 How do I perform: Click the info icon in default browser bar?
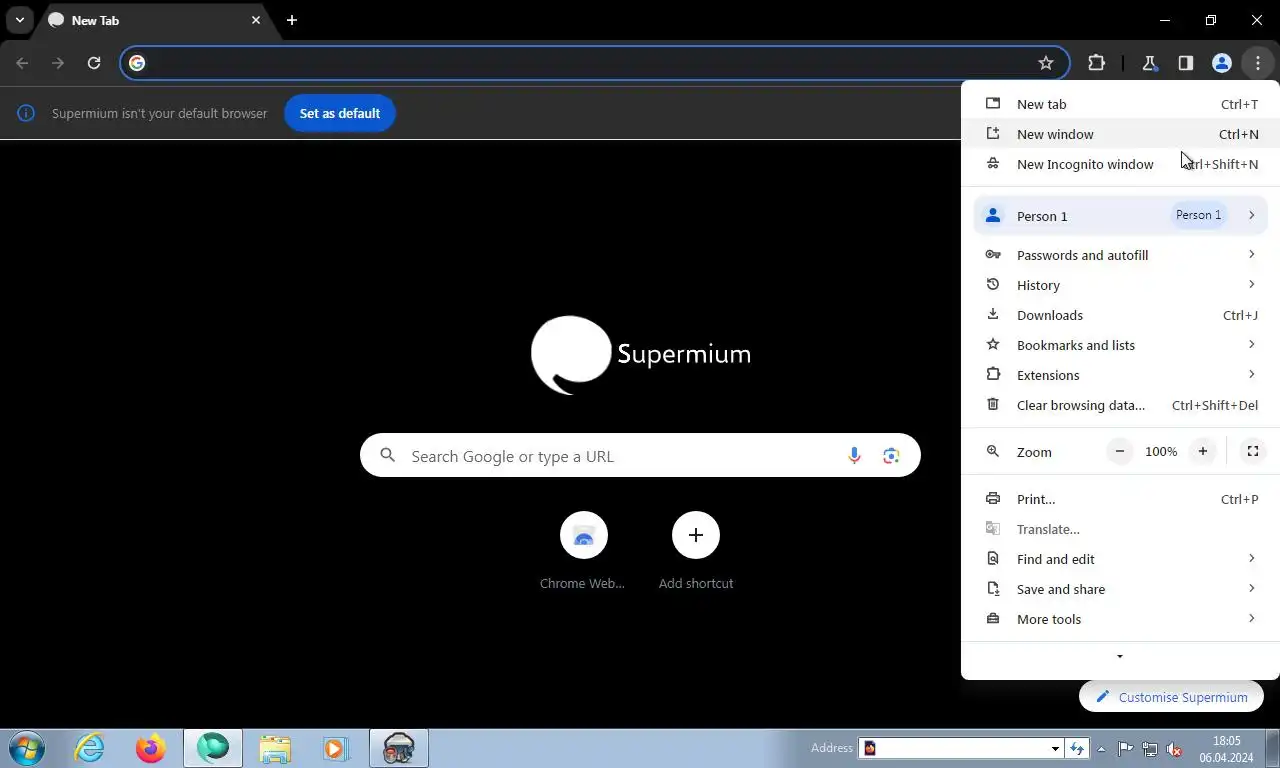tap(26, 113)
